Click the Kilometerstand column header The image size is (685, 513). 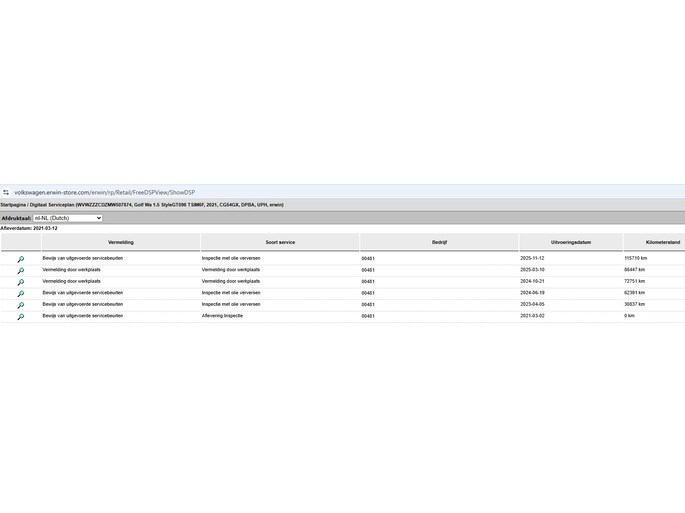662,242
